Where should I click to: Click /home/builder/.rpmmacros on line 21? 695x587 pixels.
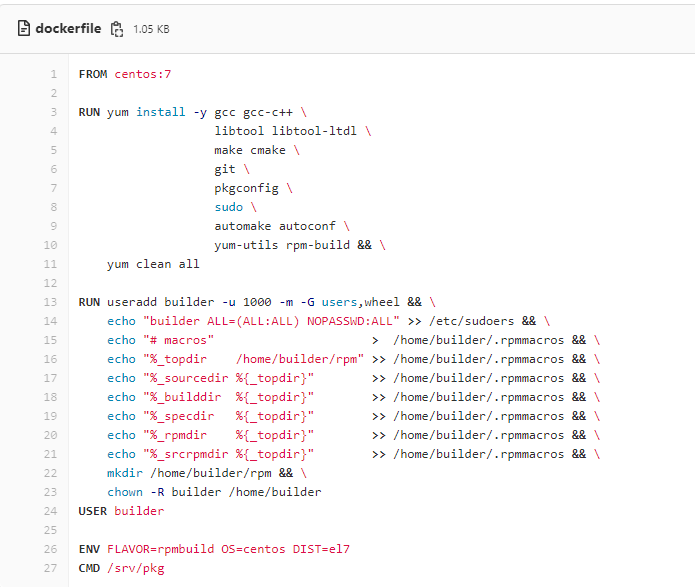479,454
